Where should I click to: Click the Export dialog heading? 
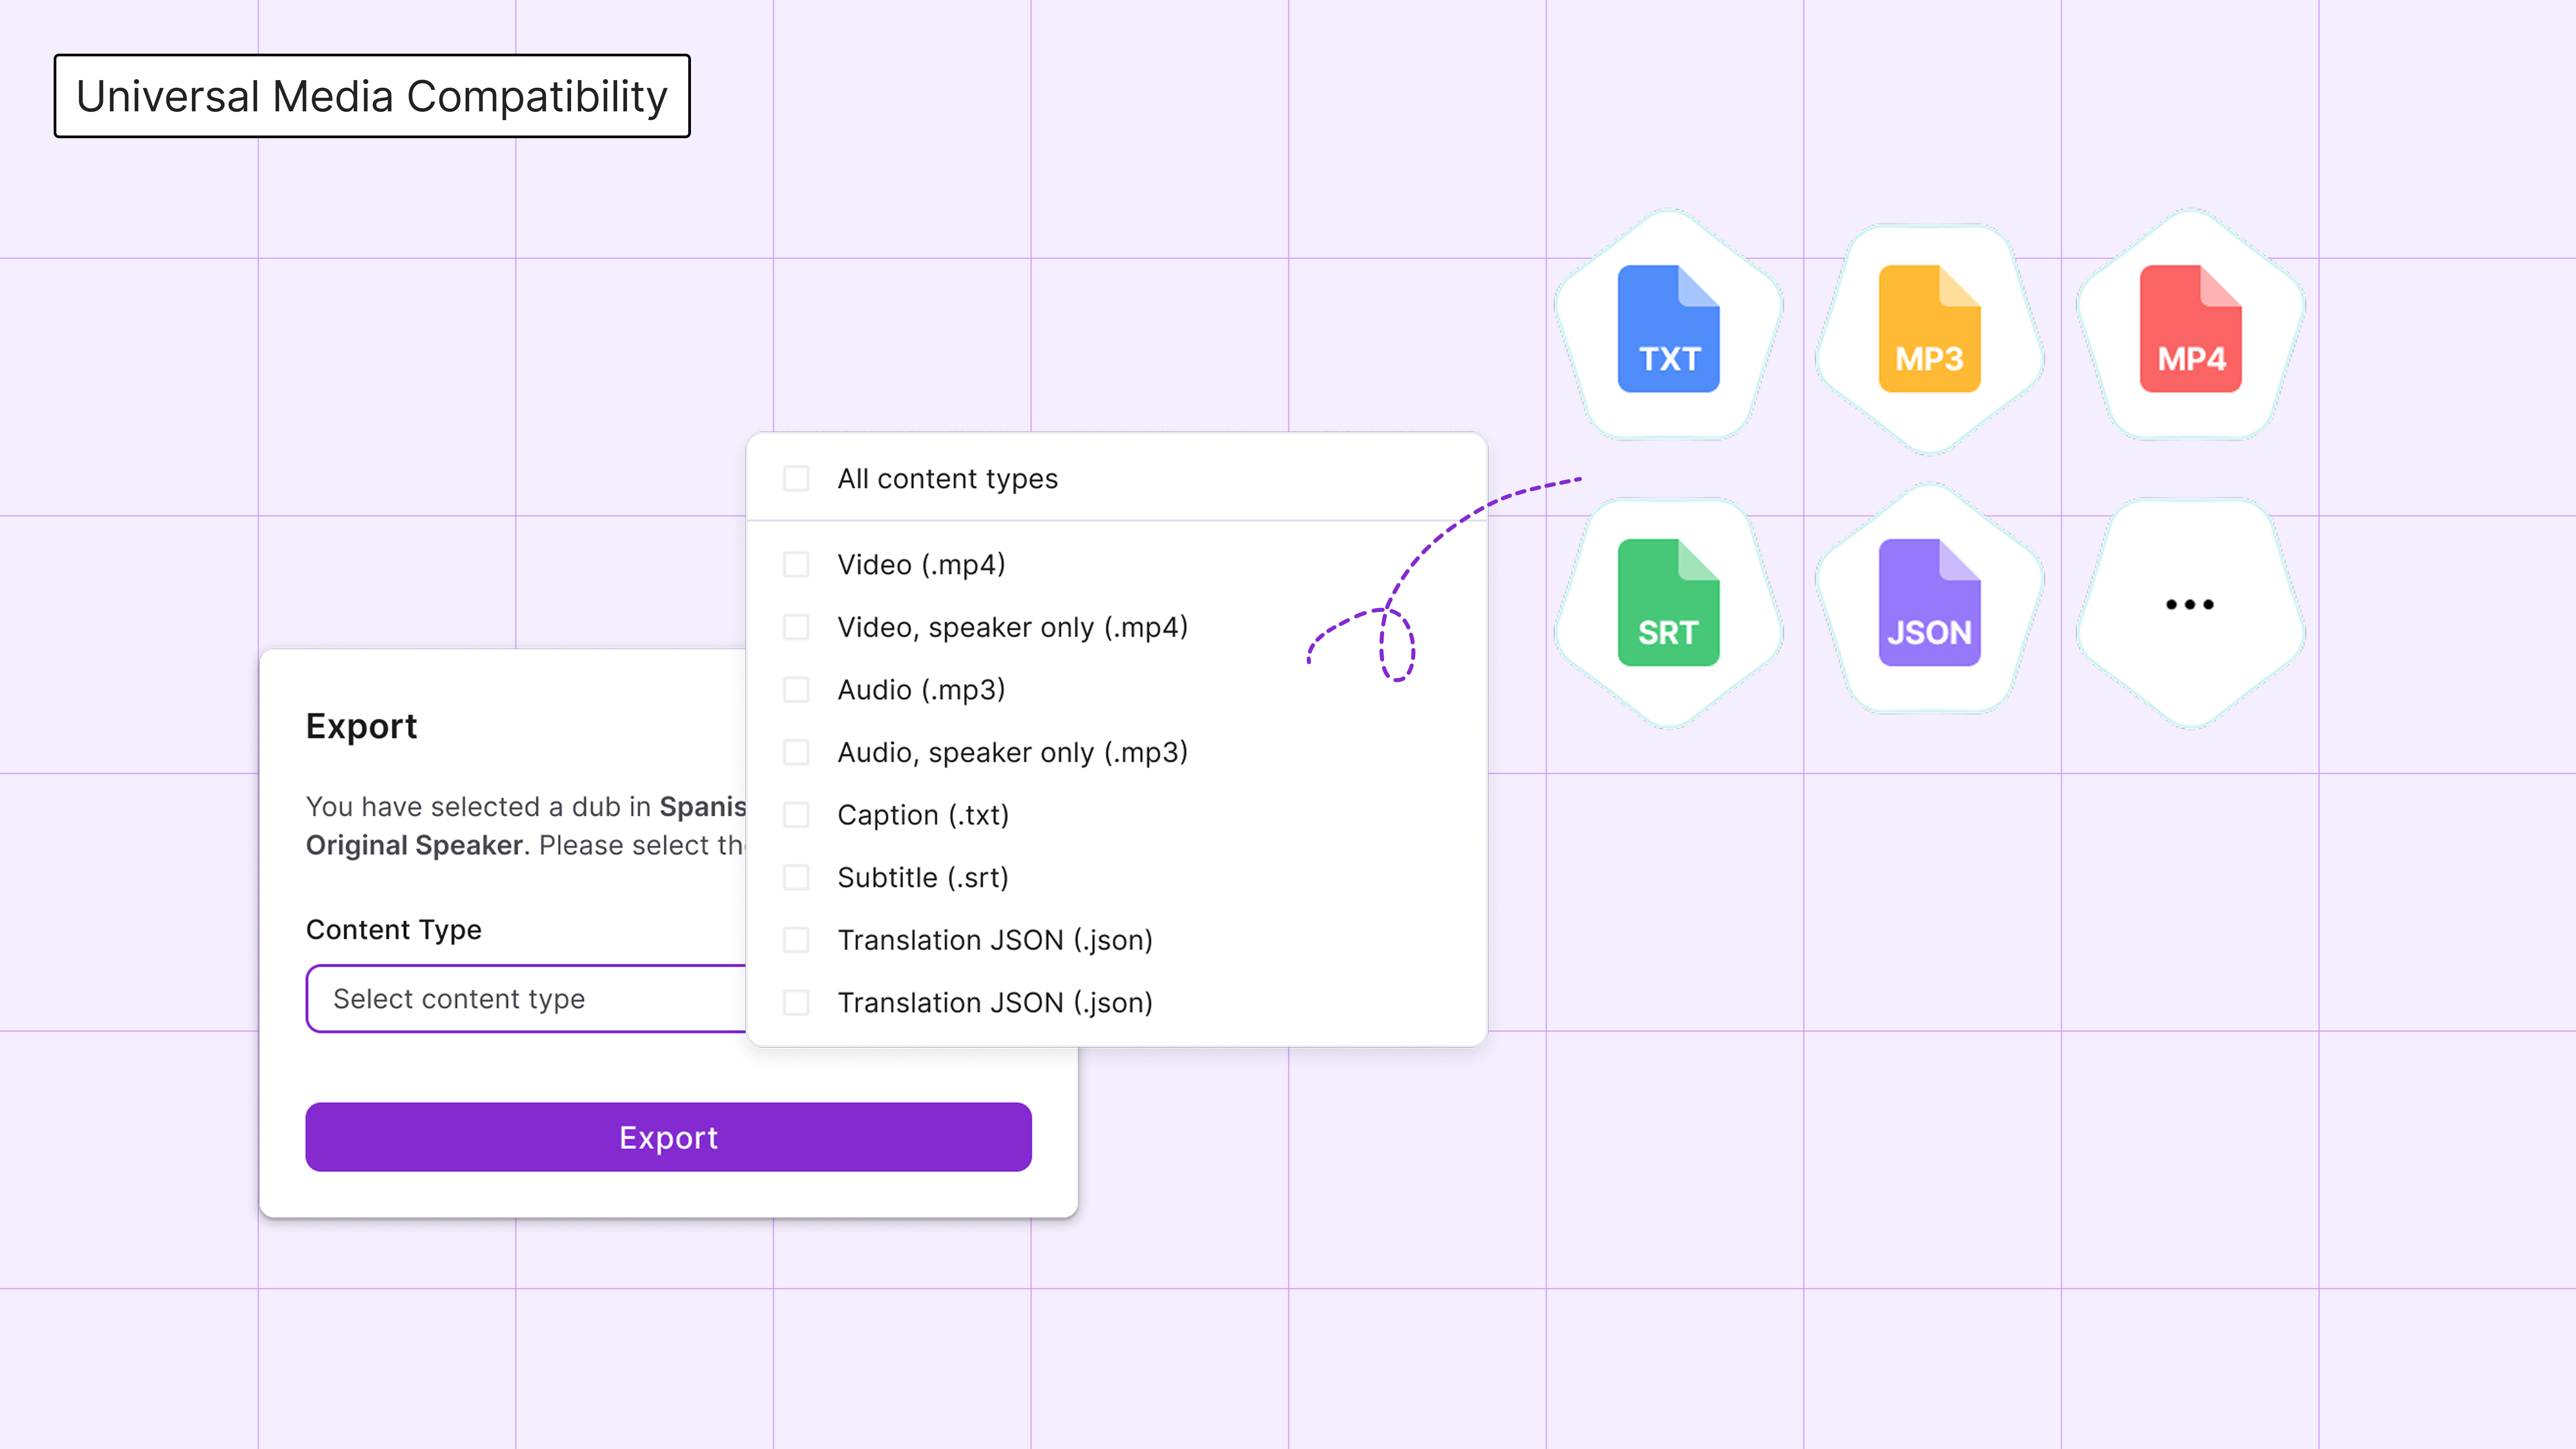tap(361, 726)
